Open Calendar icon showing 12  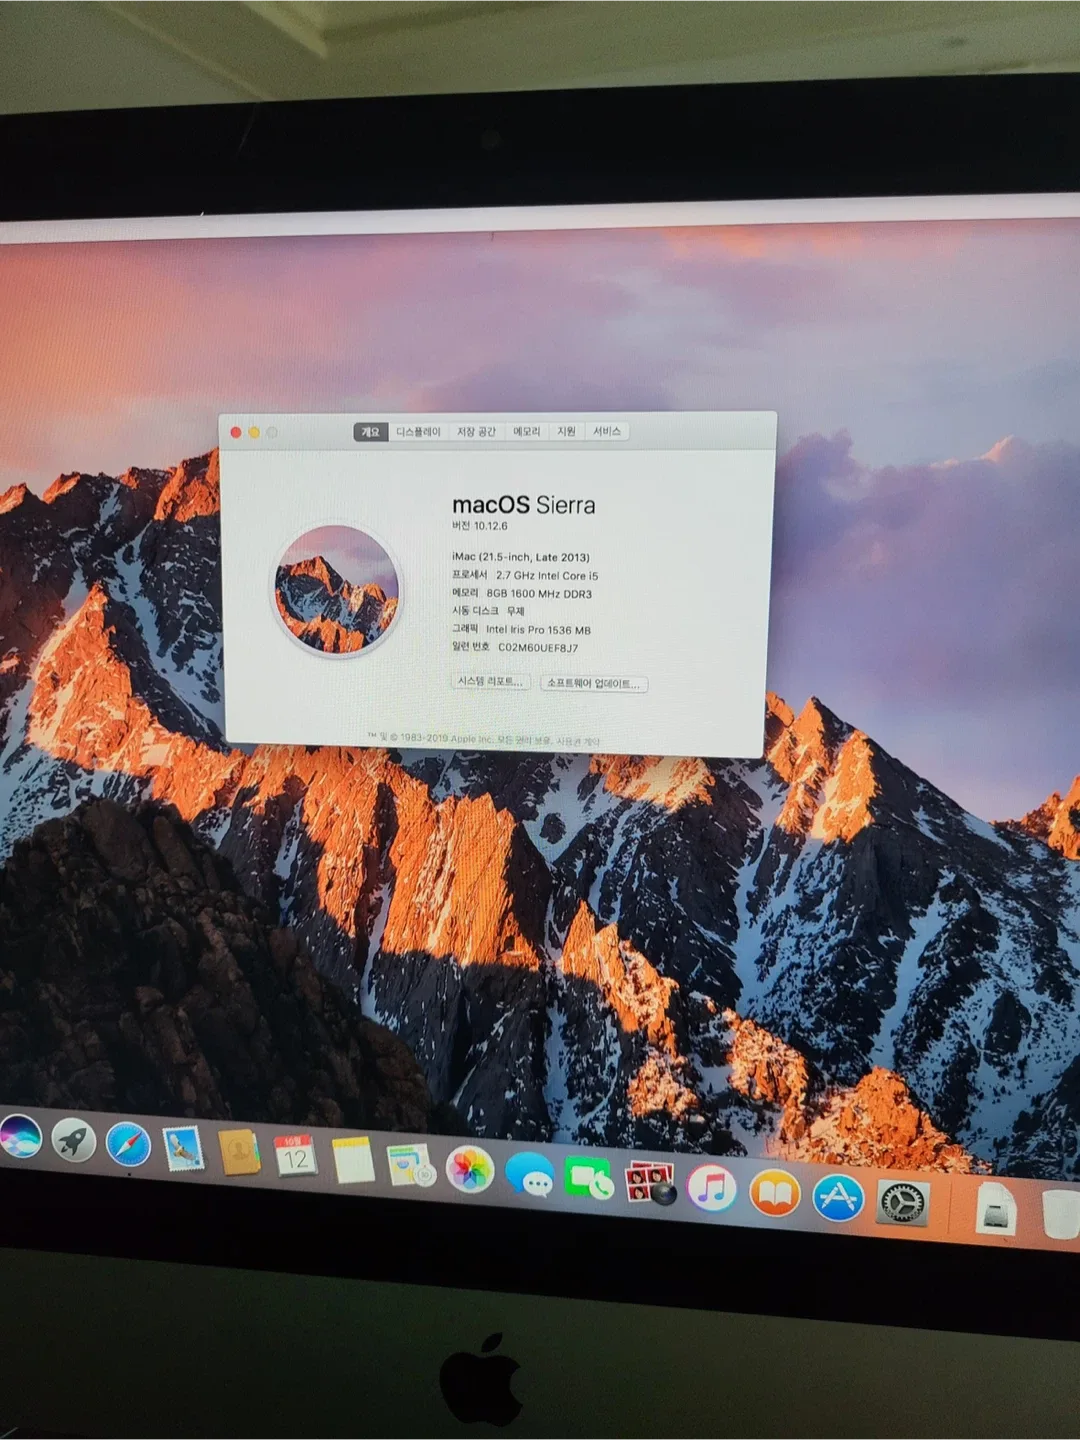tap(295, 1157)
